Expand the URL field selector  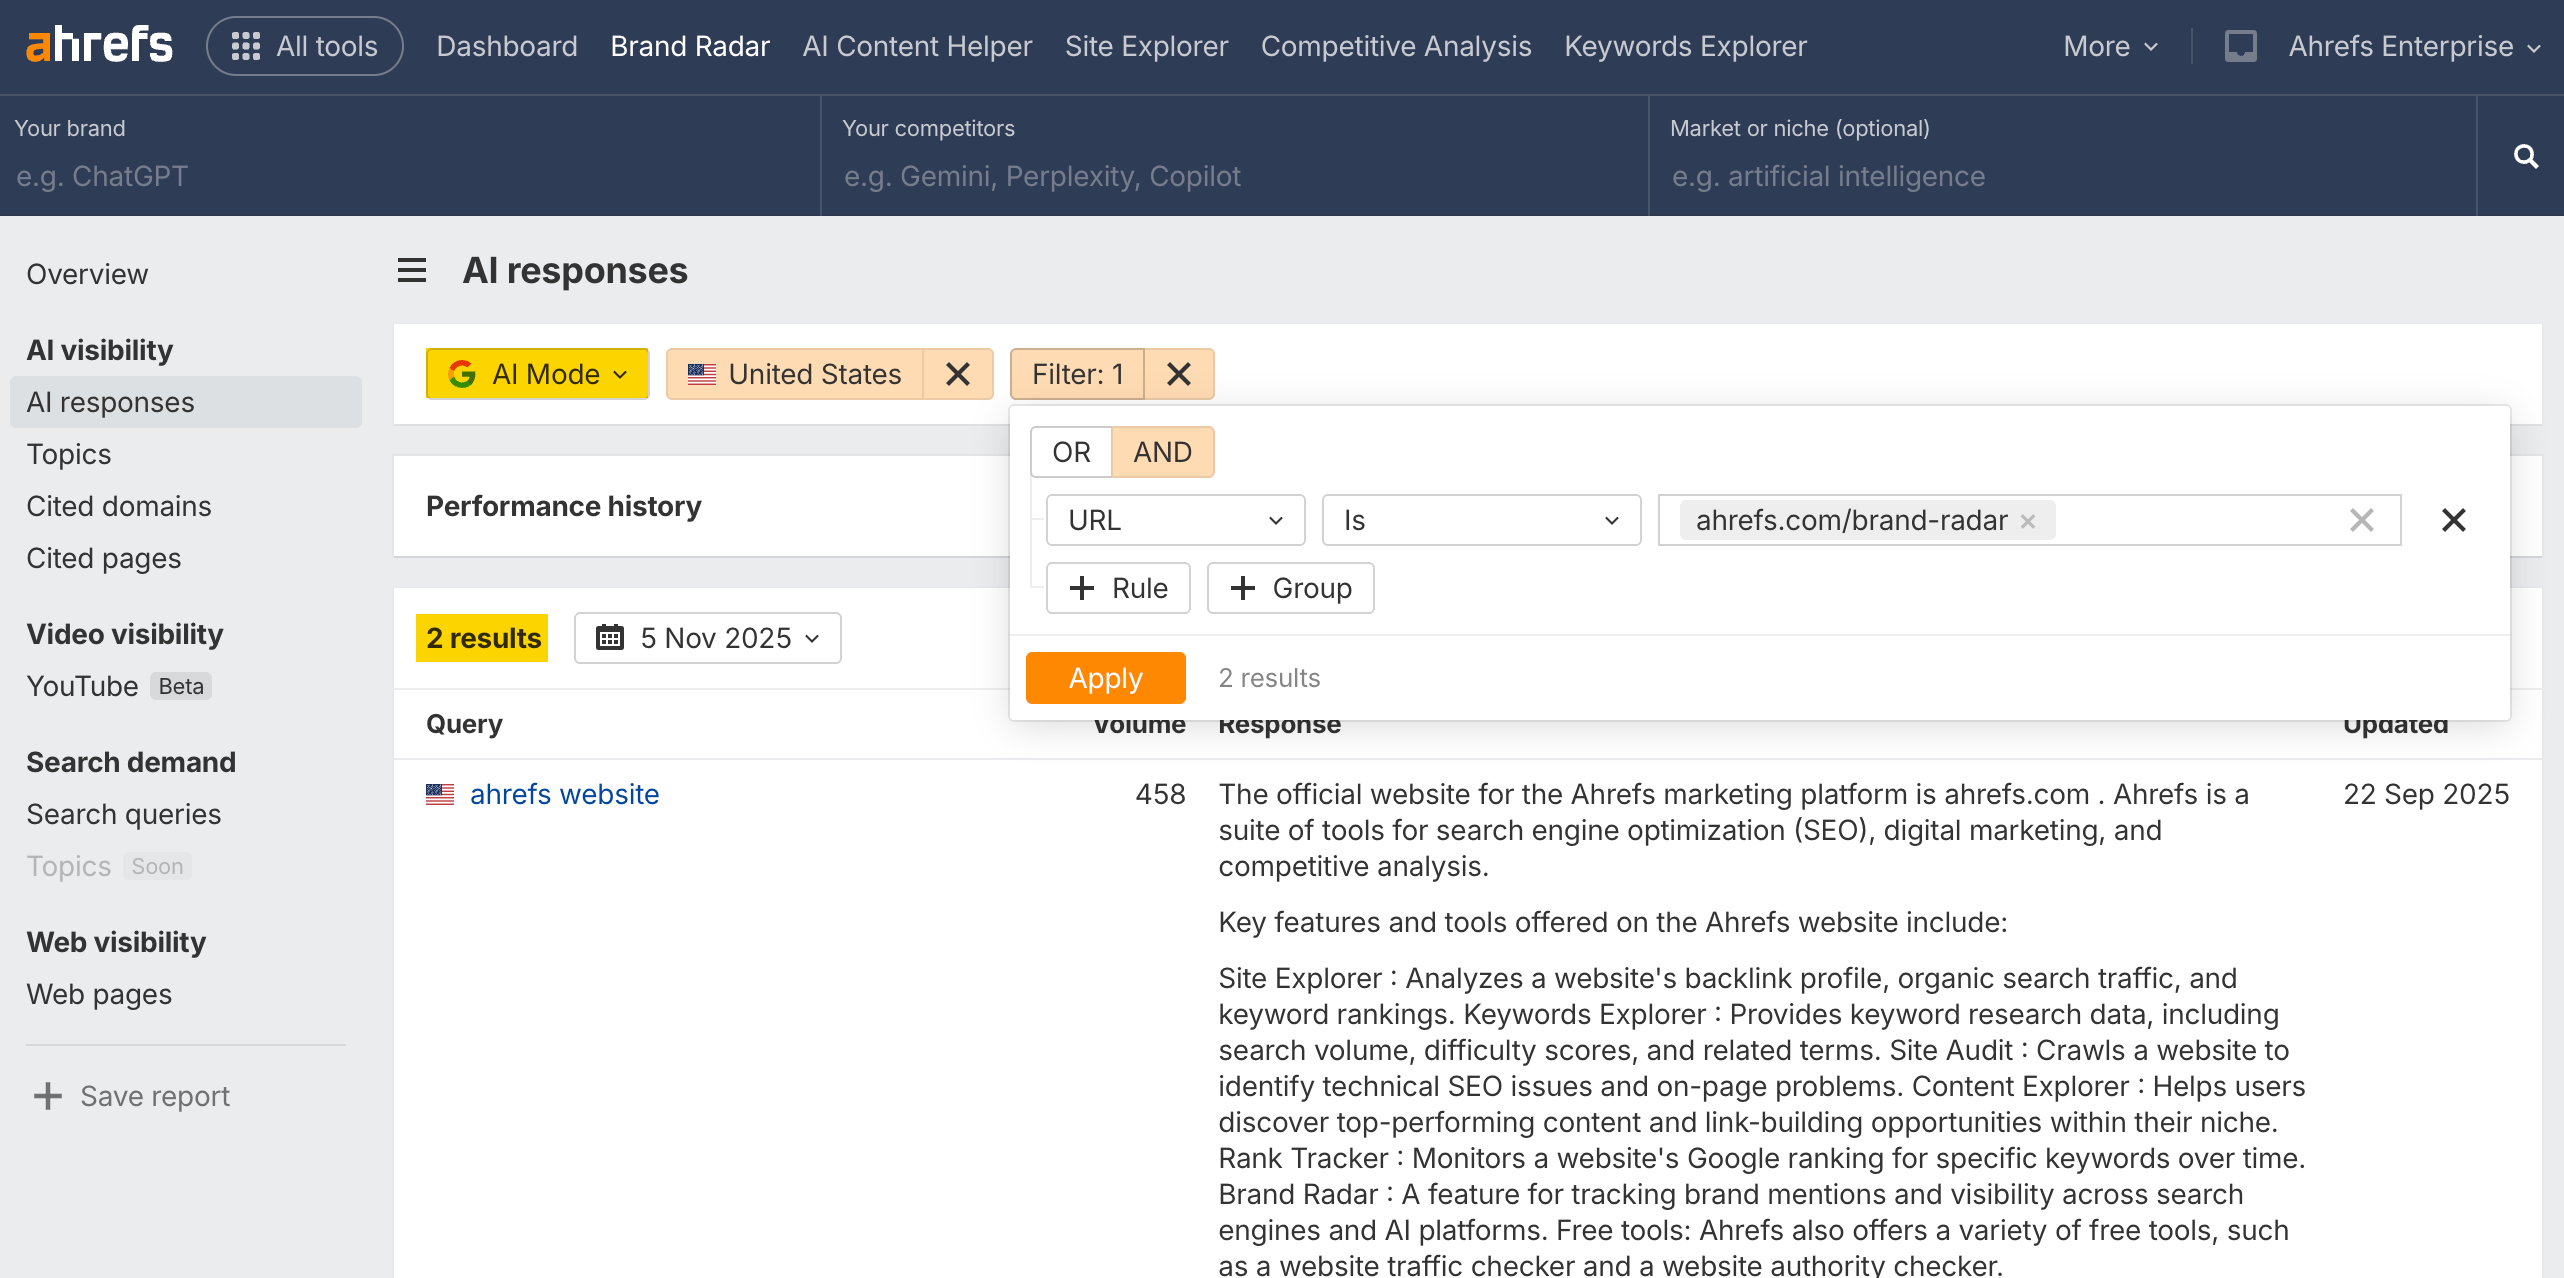(1175, 520)
